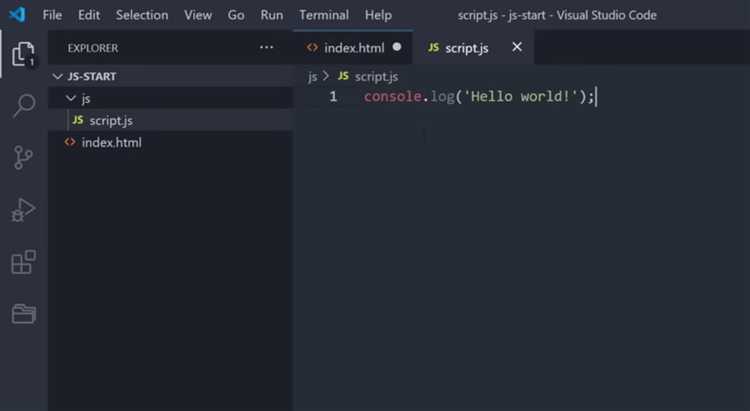Close the script.js tab

pos(517,47)
